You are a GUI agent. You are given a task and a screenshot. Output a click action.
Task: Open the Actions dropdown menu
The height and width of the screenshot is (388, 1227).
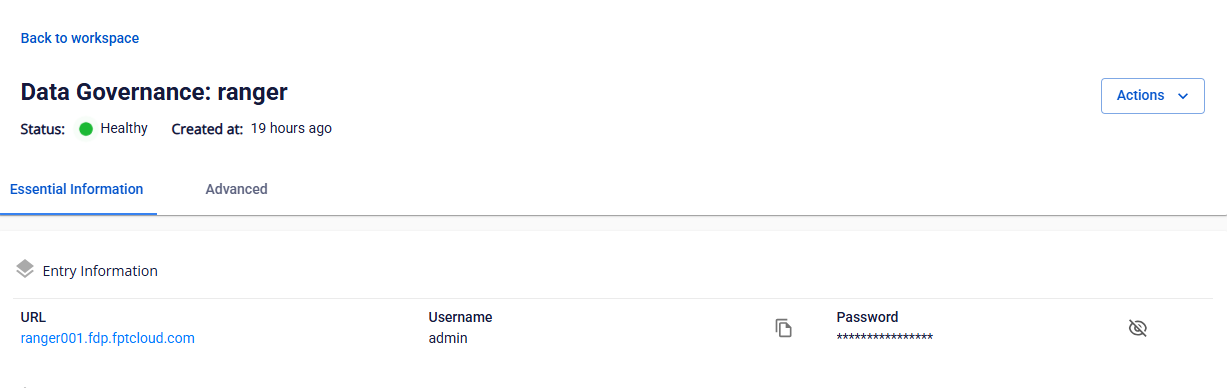click(1152, 96)
